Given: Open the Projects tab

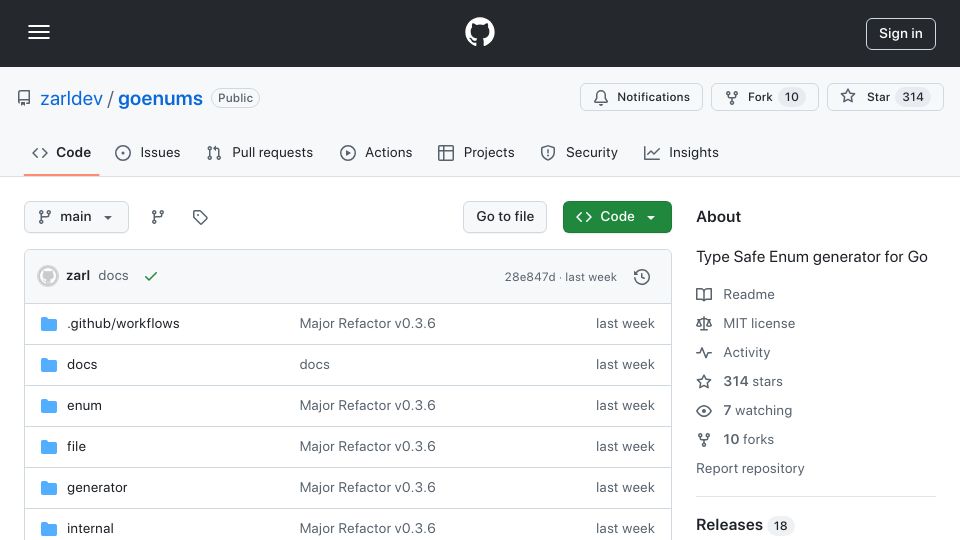Looking at the screenshot, I should pyautogui.click(x=476, y=152).
